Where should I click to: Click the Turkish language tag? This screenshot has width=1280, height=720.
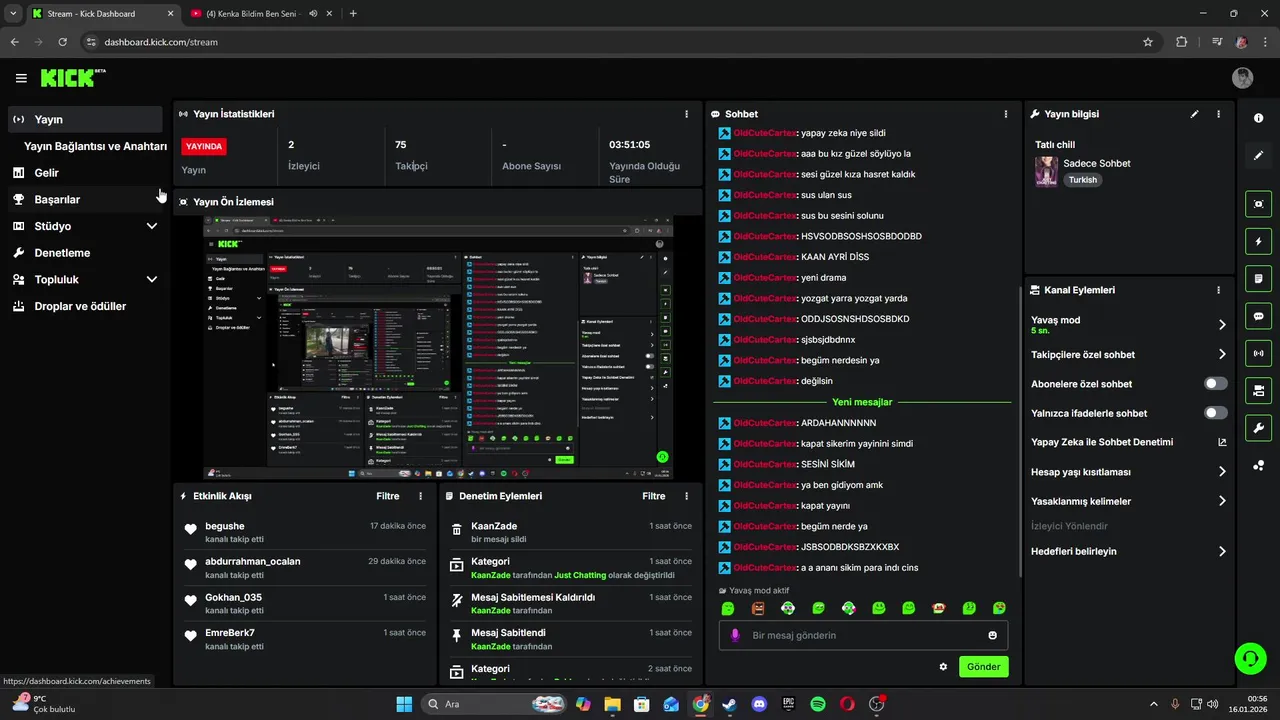pos(1083,180)
